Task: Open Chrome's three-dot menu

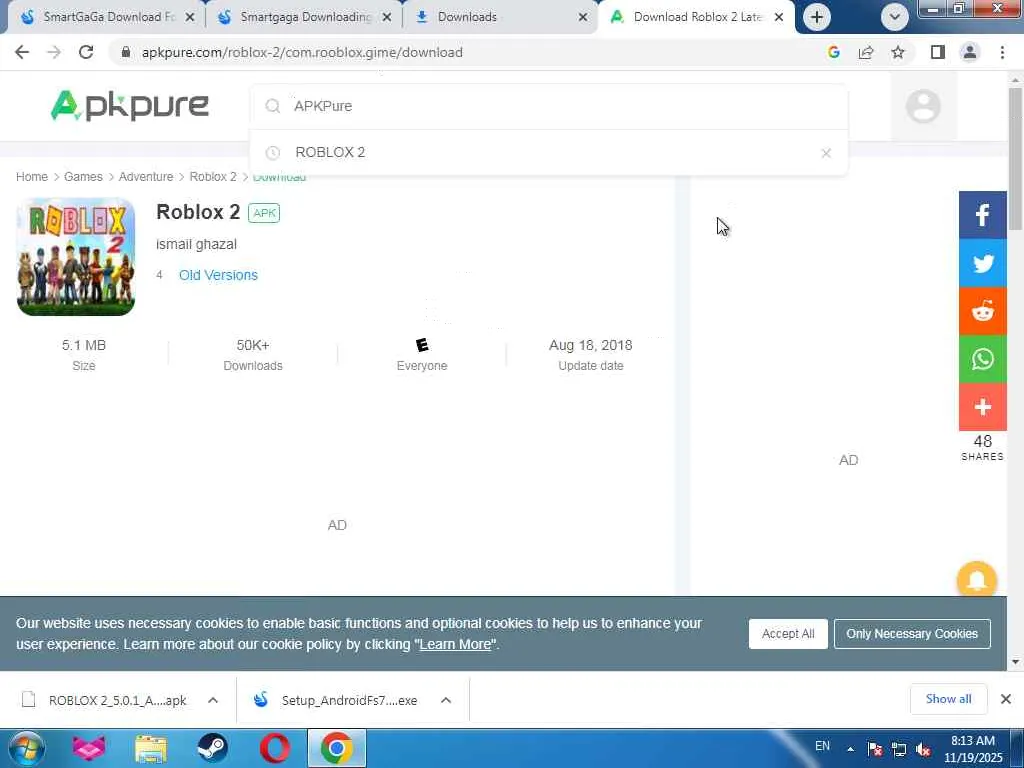Action: tap(1002, 52)
